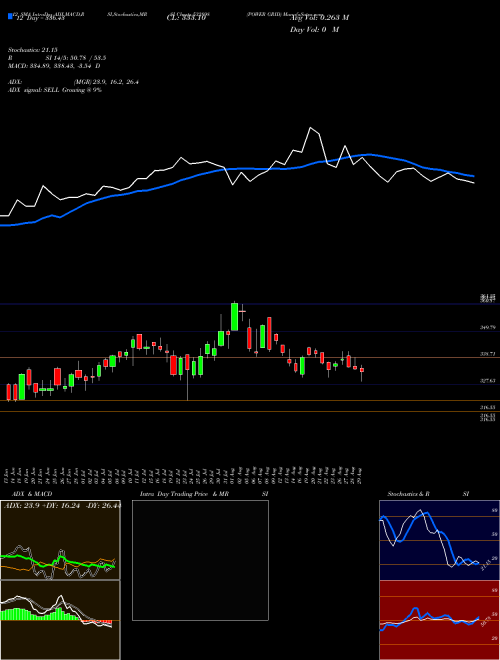Click the last red candlestick on the chart
The image size is (500, 660).
(362, 370)
